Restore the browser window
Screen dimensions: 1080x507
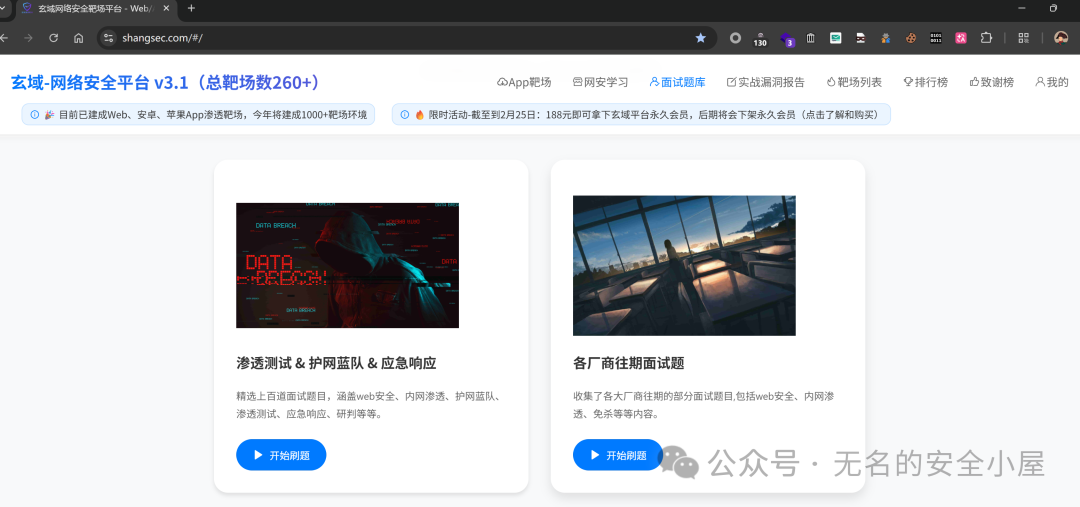point(1053,8)
